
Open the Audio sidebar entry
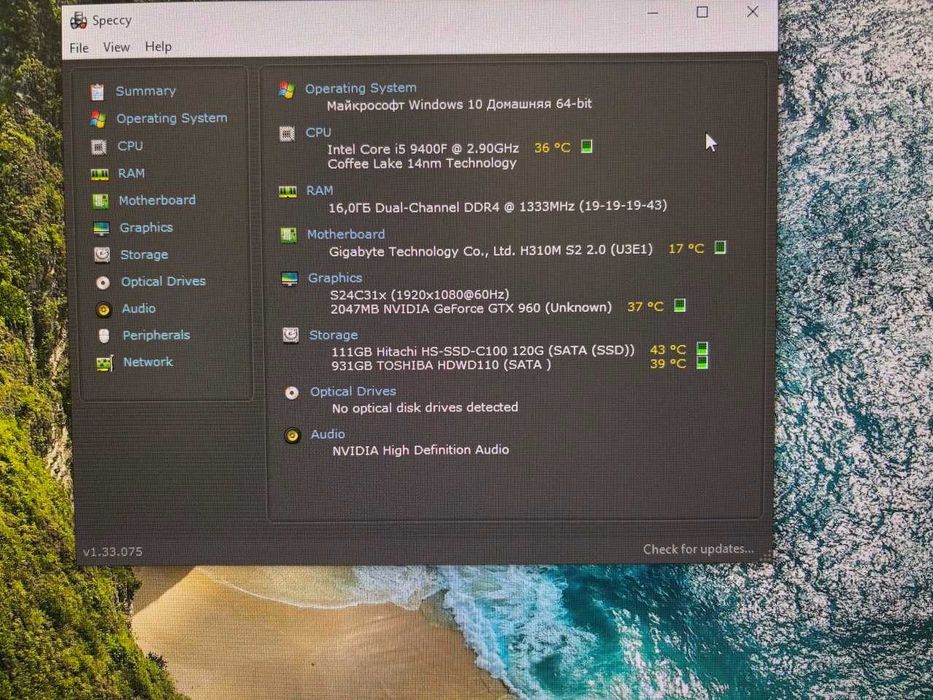139,308
